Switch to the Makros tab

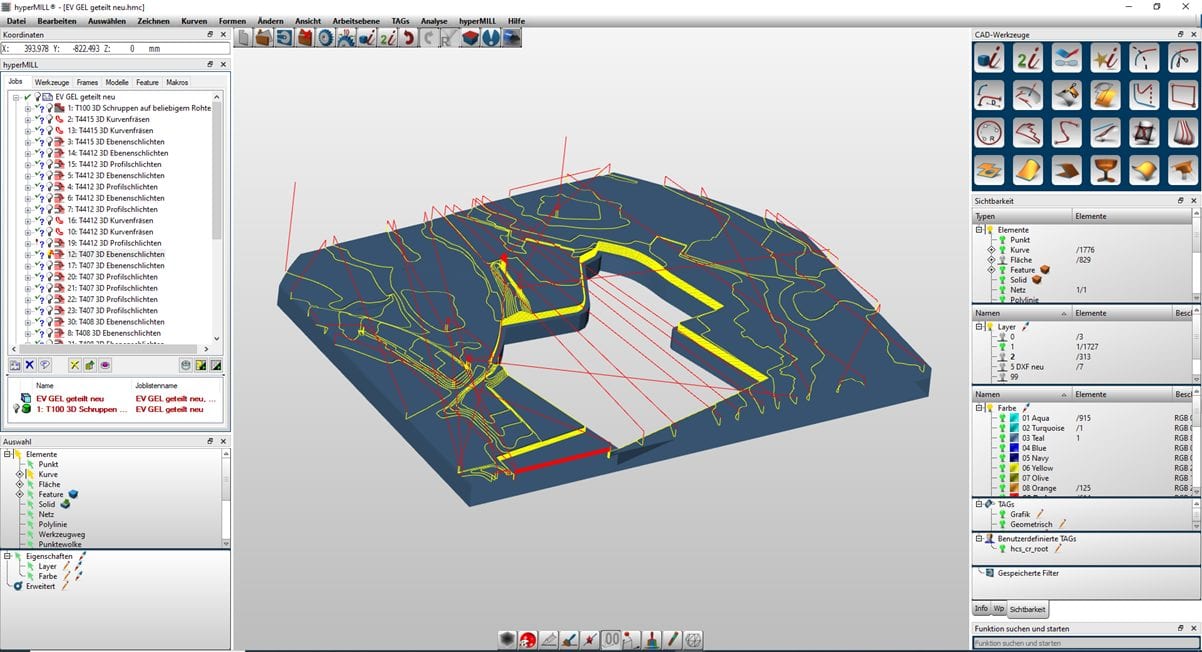click(177, 82)
